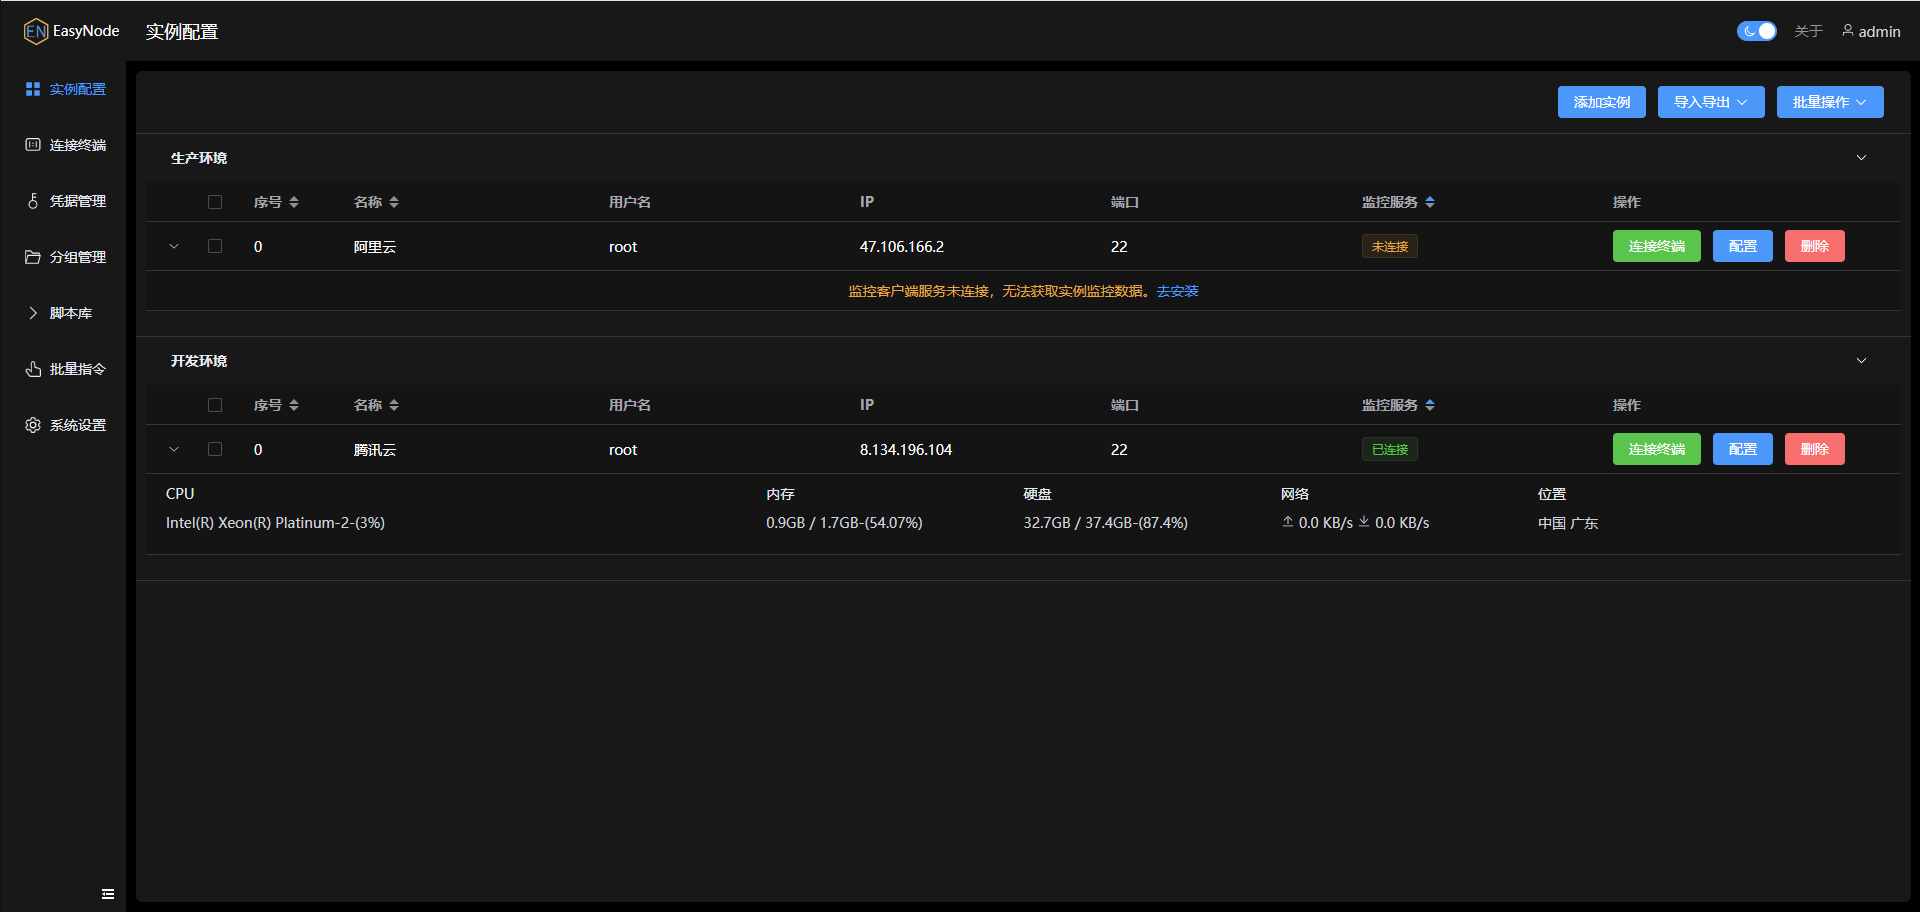
Task: Open the 批量操作 dropdown
Action: [1829, 102]
